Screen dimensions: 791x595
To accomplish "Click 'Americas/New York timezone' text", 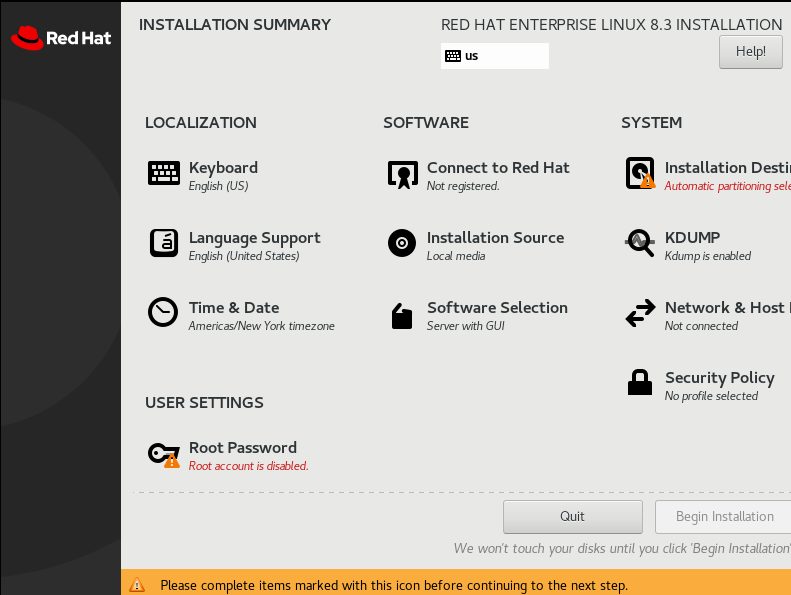I will pos(261,326).
